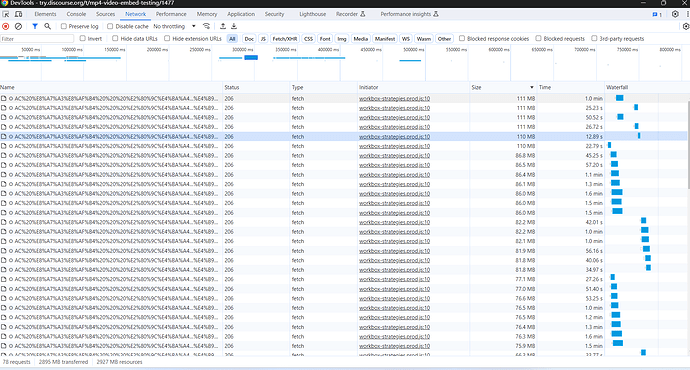This screenshot has height=370, width=690.
Task: Check Hide data URLs
Action: [115, 38]
